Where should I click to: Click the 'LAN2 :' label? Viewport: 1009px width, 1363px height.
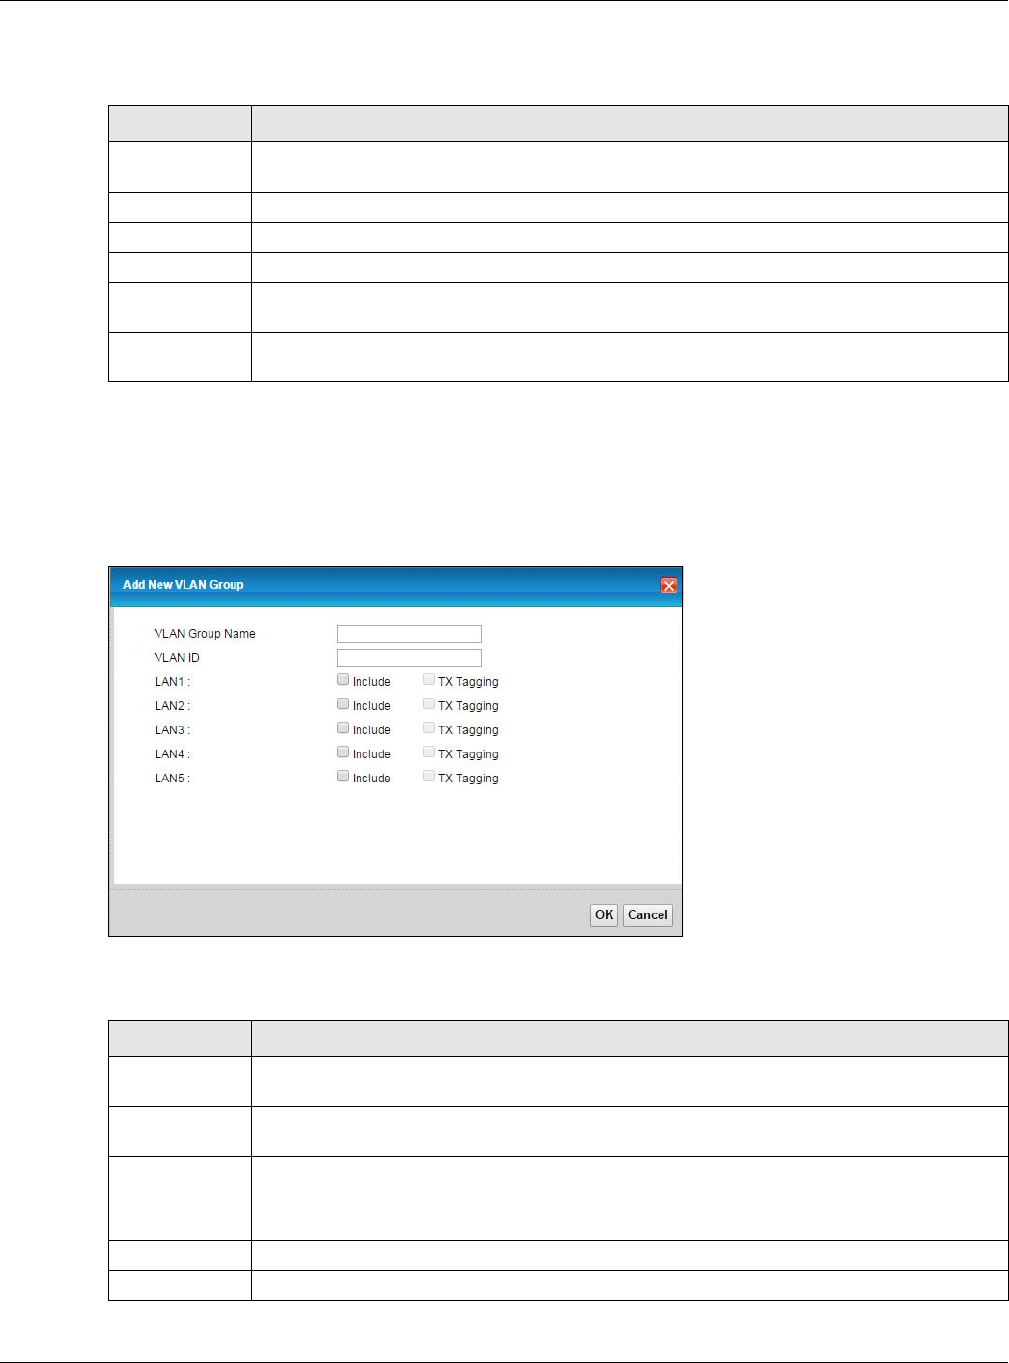(172, 706)
